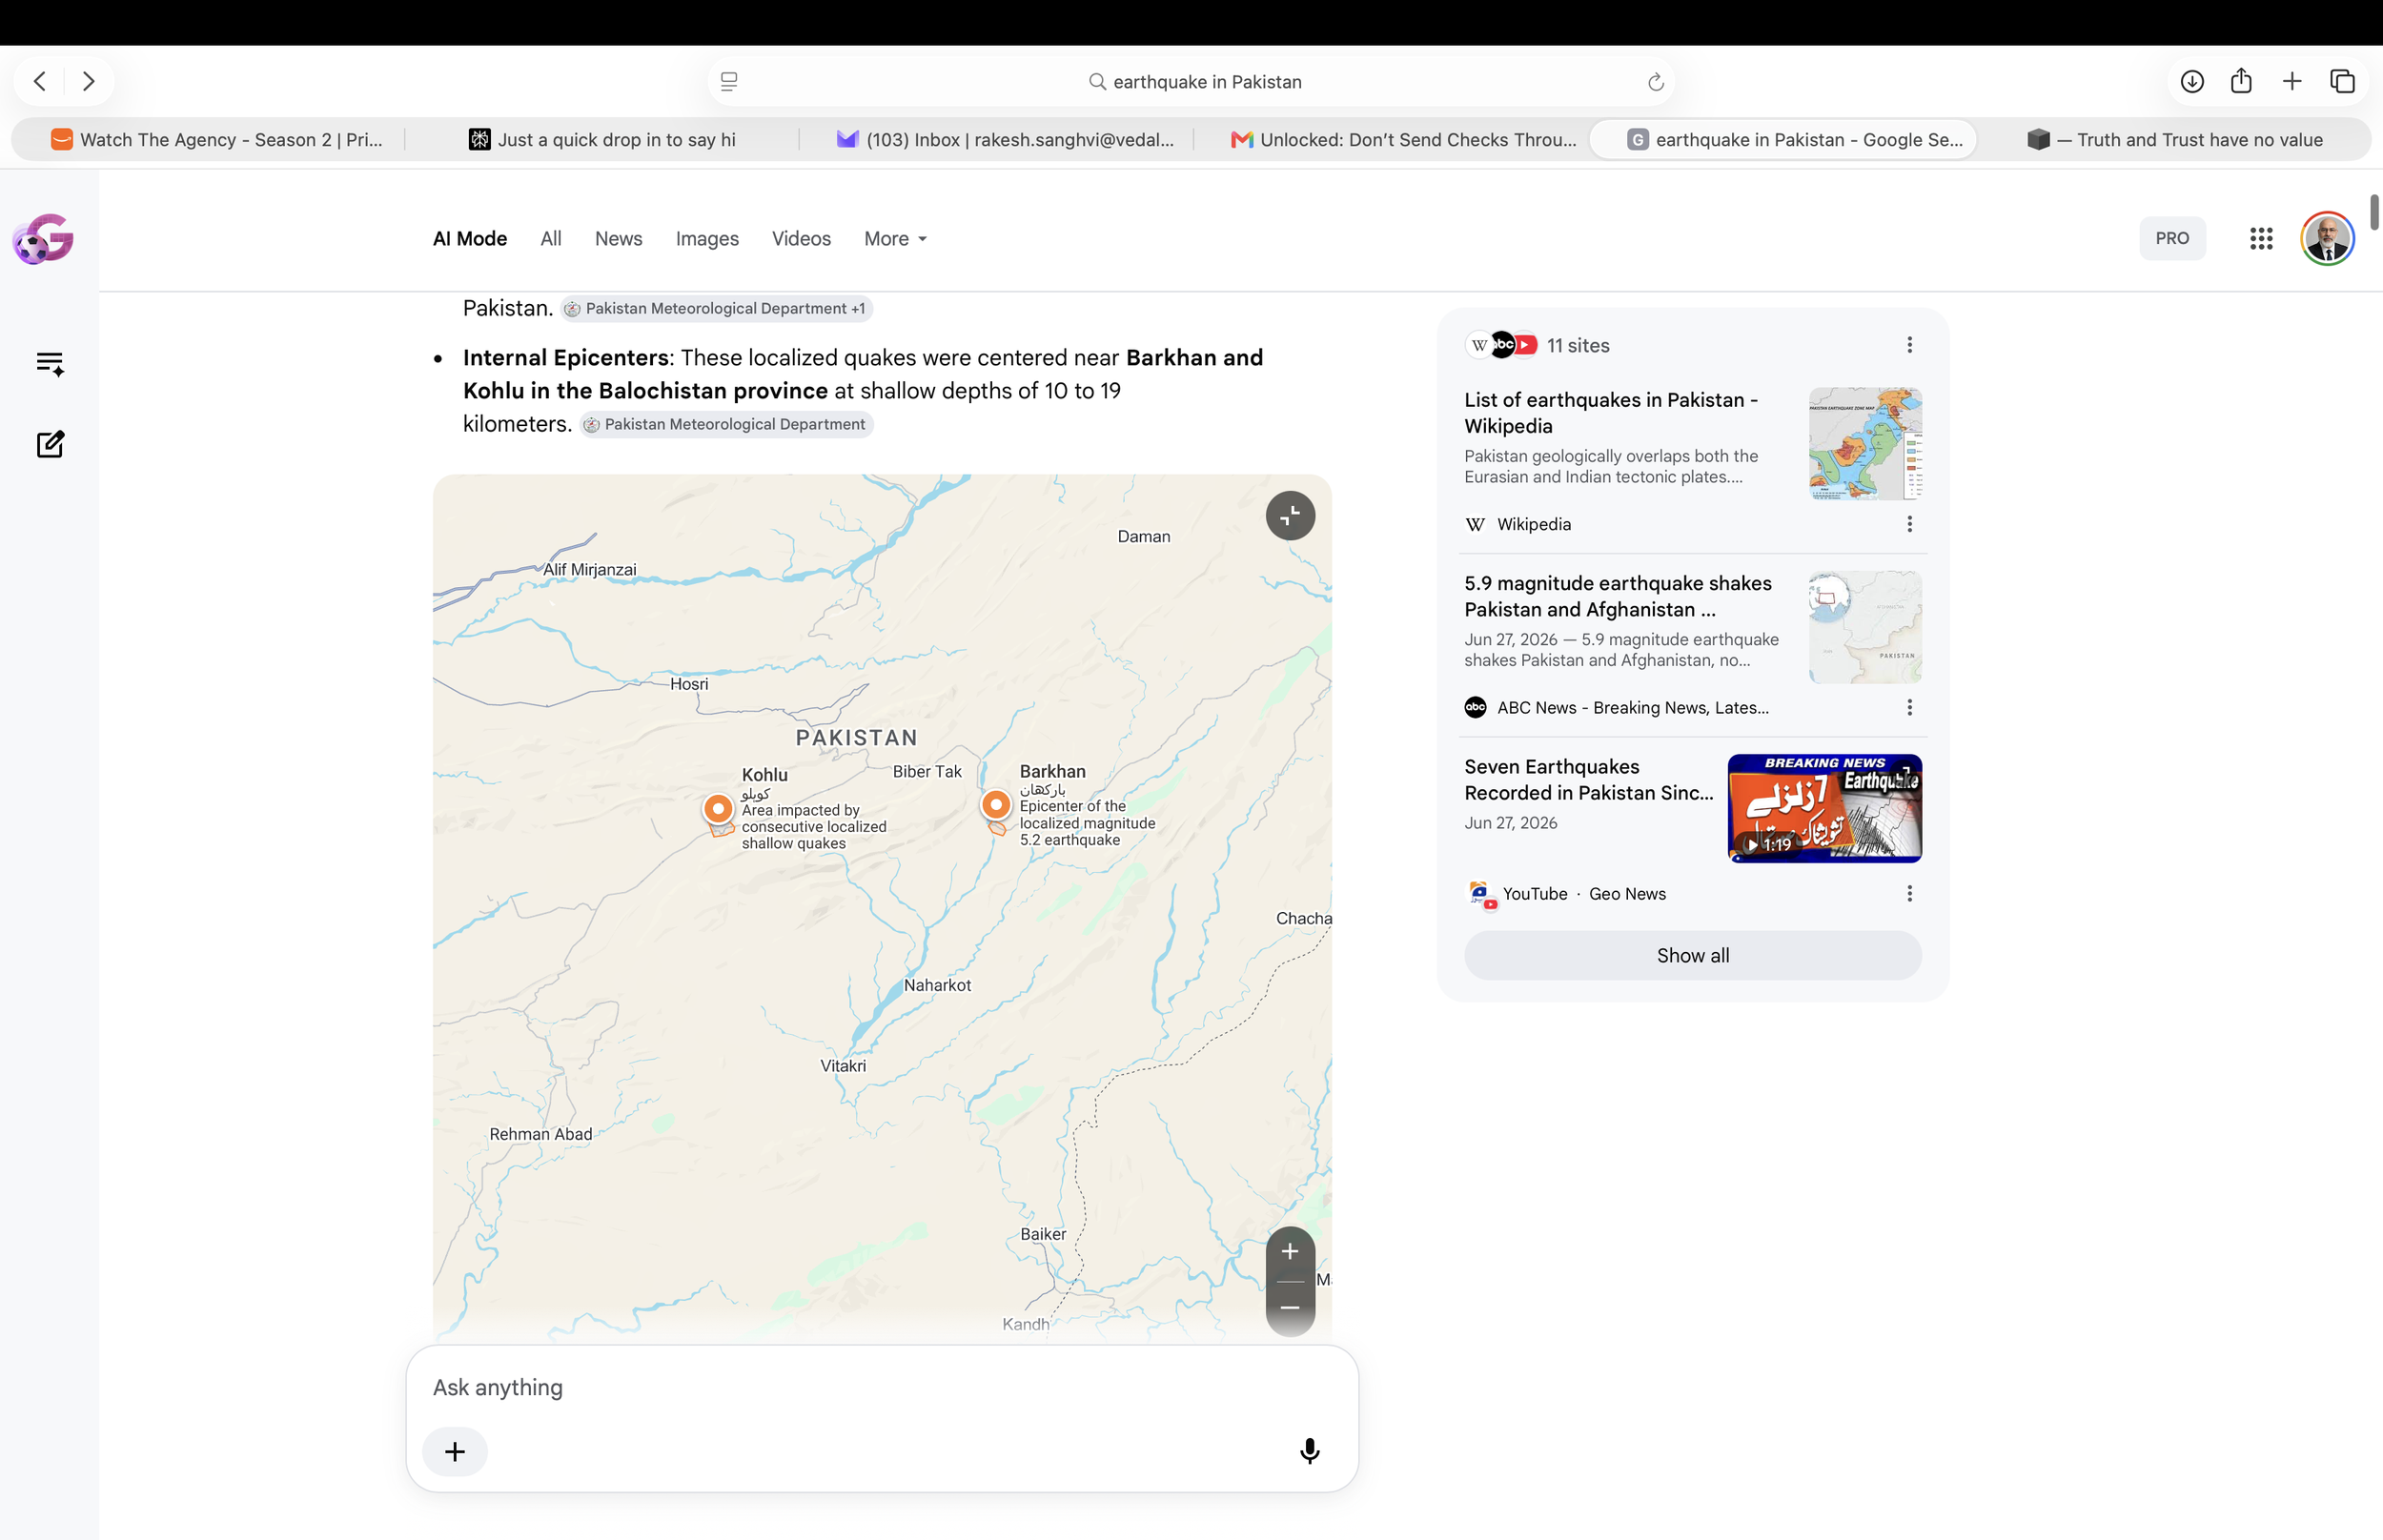
Task: Open a new tab with the plus icon
Action: [x=2292, y=81]
